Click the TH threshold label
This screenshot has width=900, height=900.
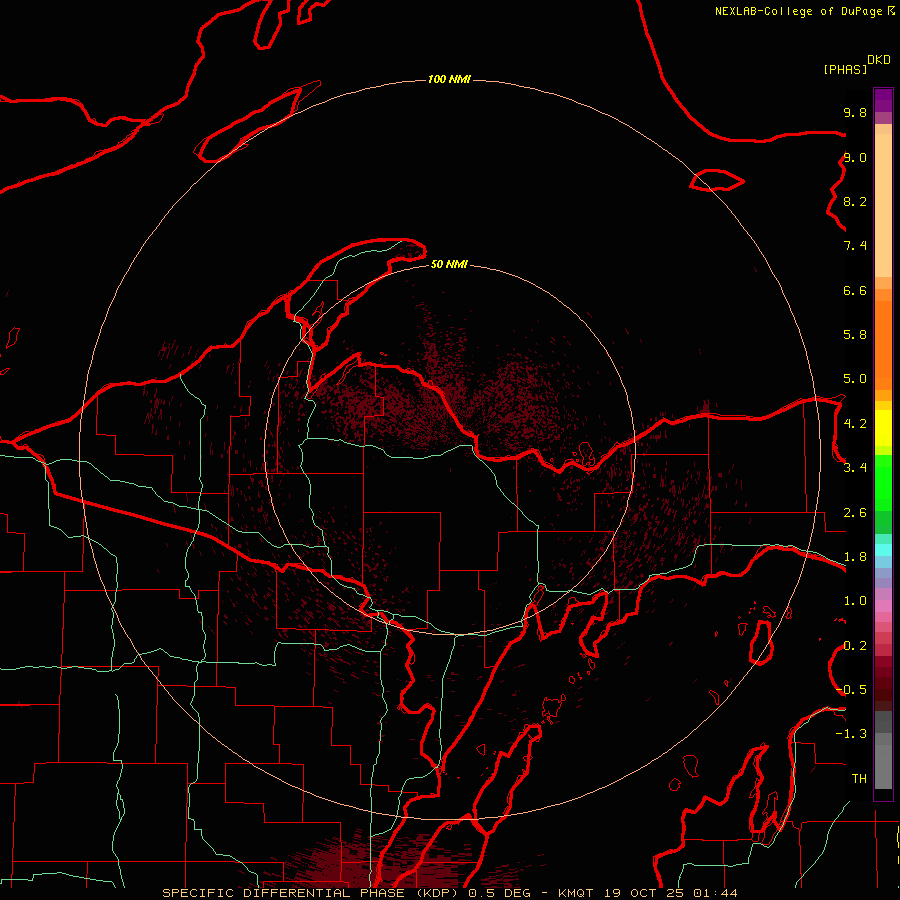click(x=859, y=779)
